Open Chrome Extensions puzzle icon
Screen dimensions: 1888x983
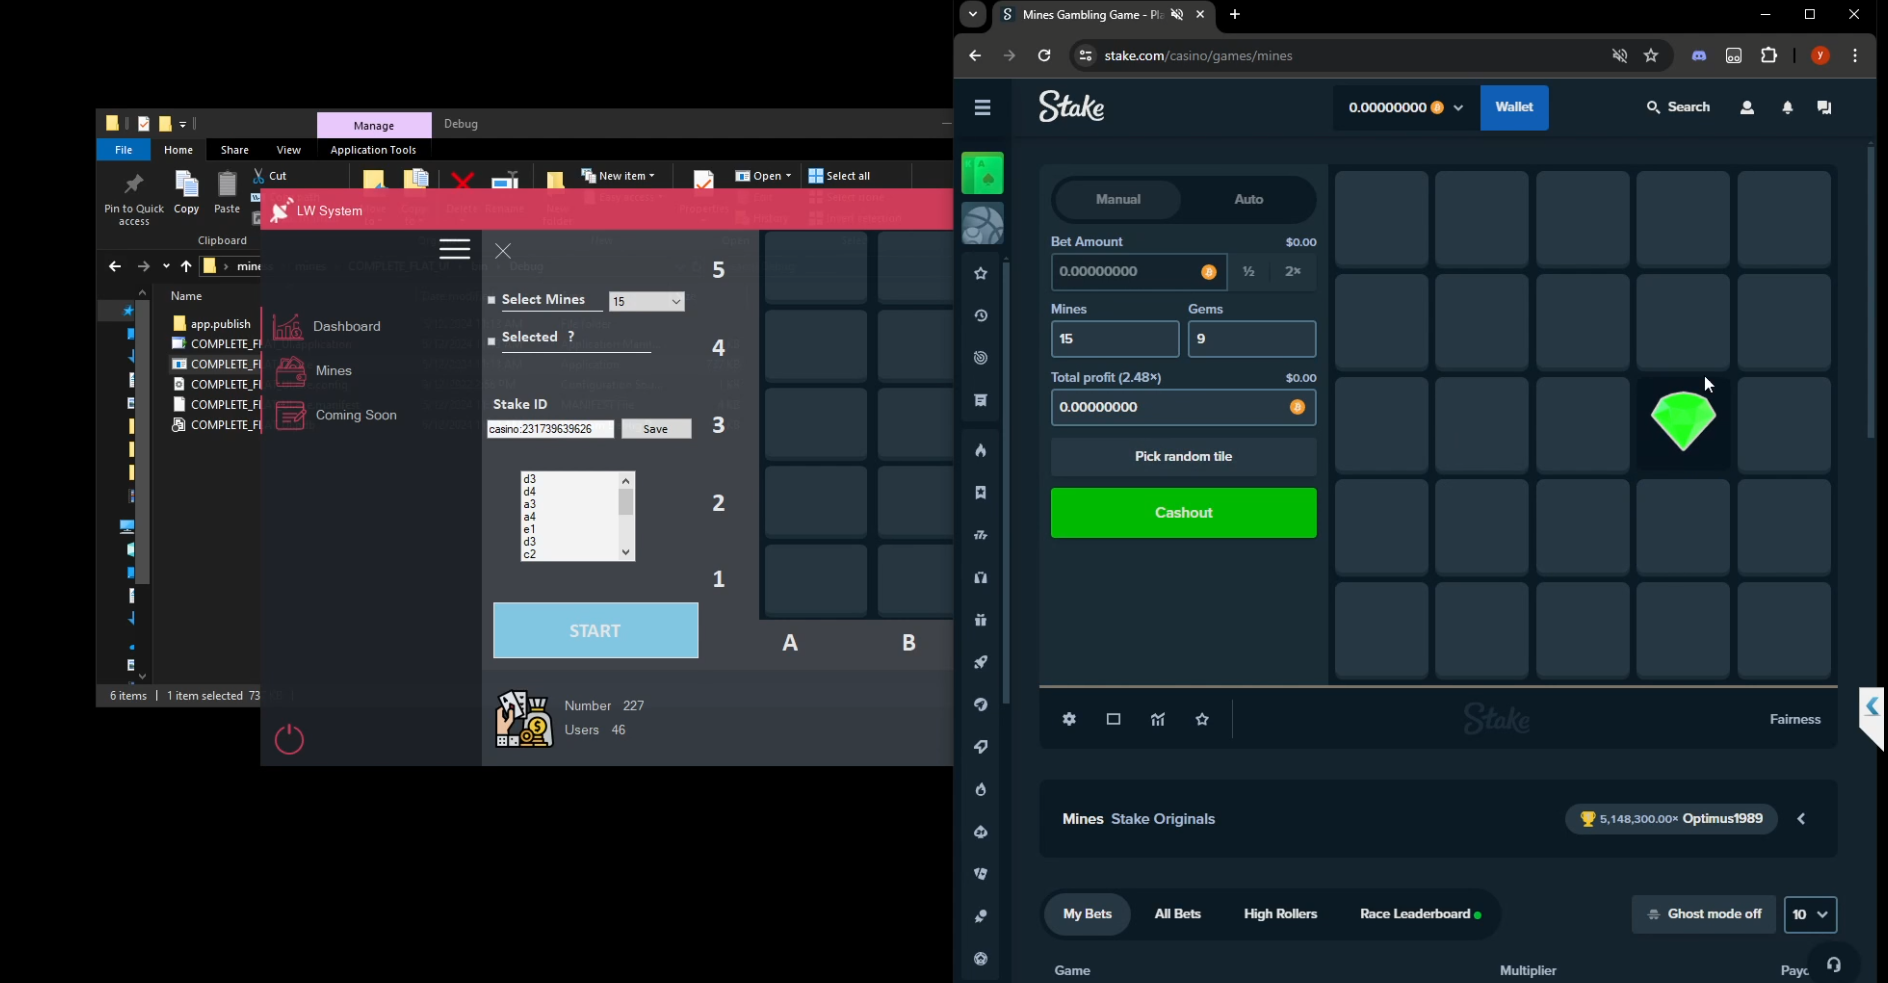click(1769, 56)
